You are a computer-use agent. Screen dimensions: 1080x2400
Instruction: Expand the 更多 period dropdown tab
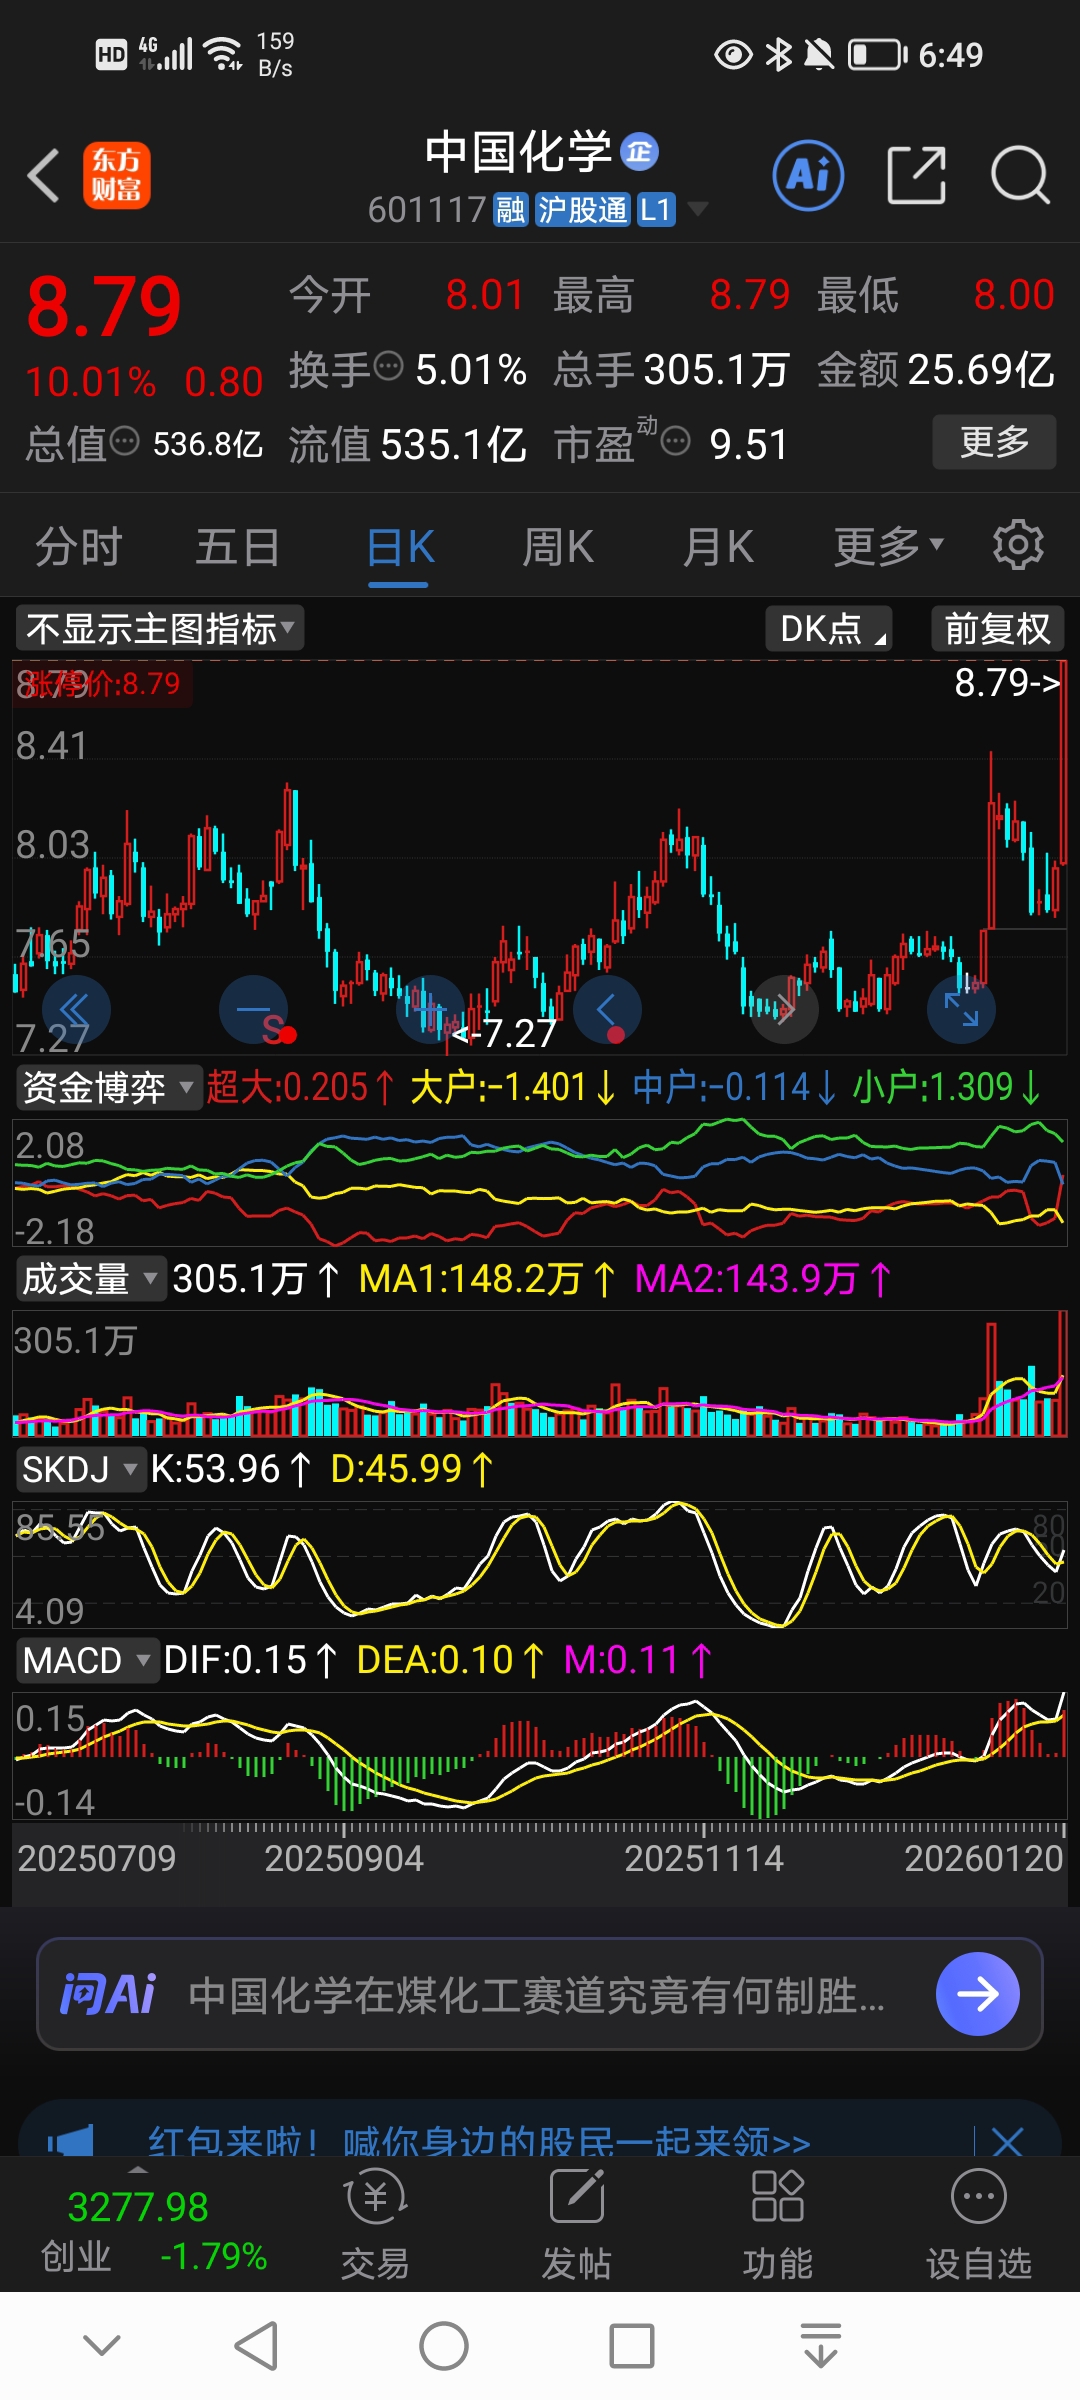(x=889, y=546)
